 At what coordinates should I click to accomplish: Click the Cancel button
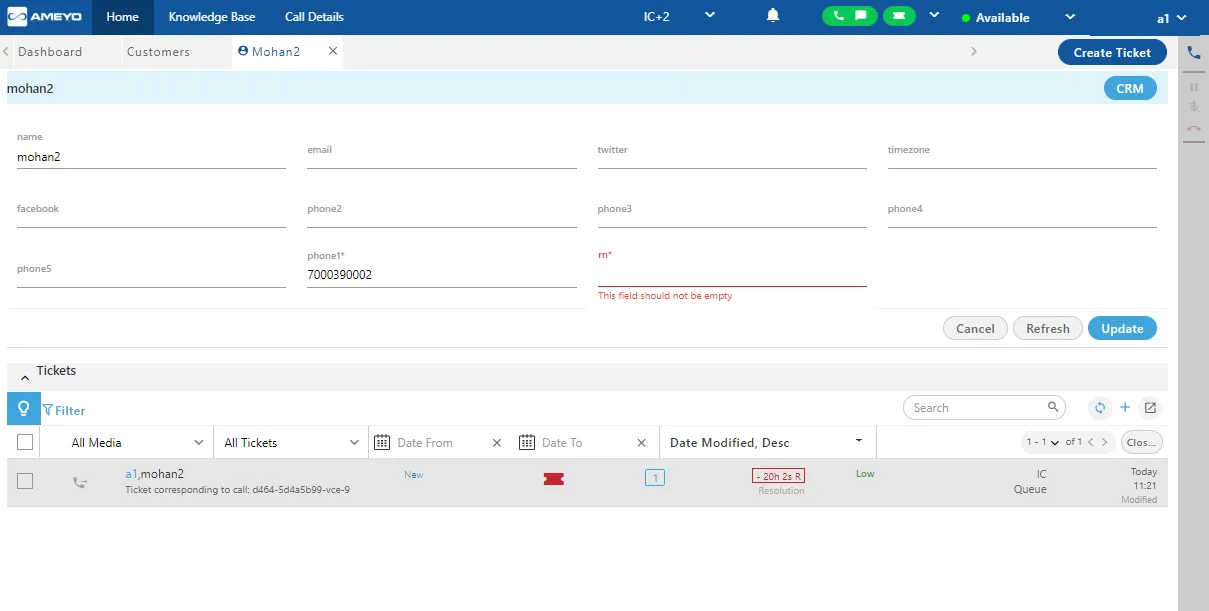pos(975,328)
